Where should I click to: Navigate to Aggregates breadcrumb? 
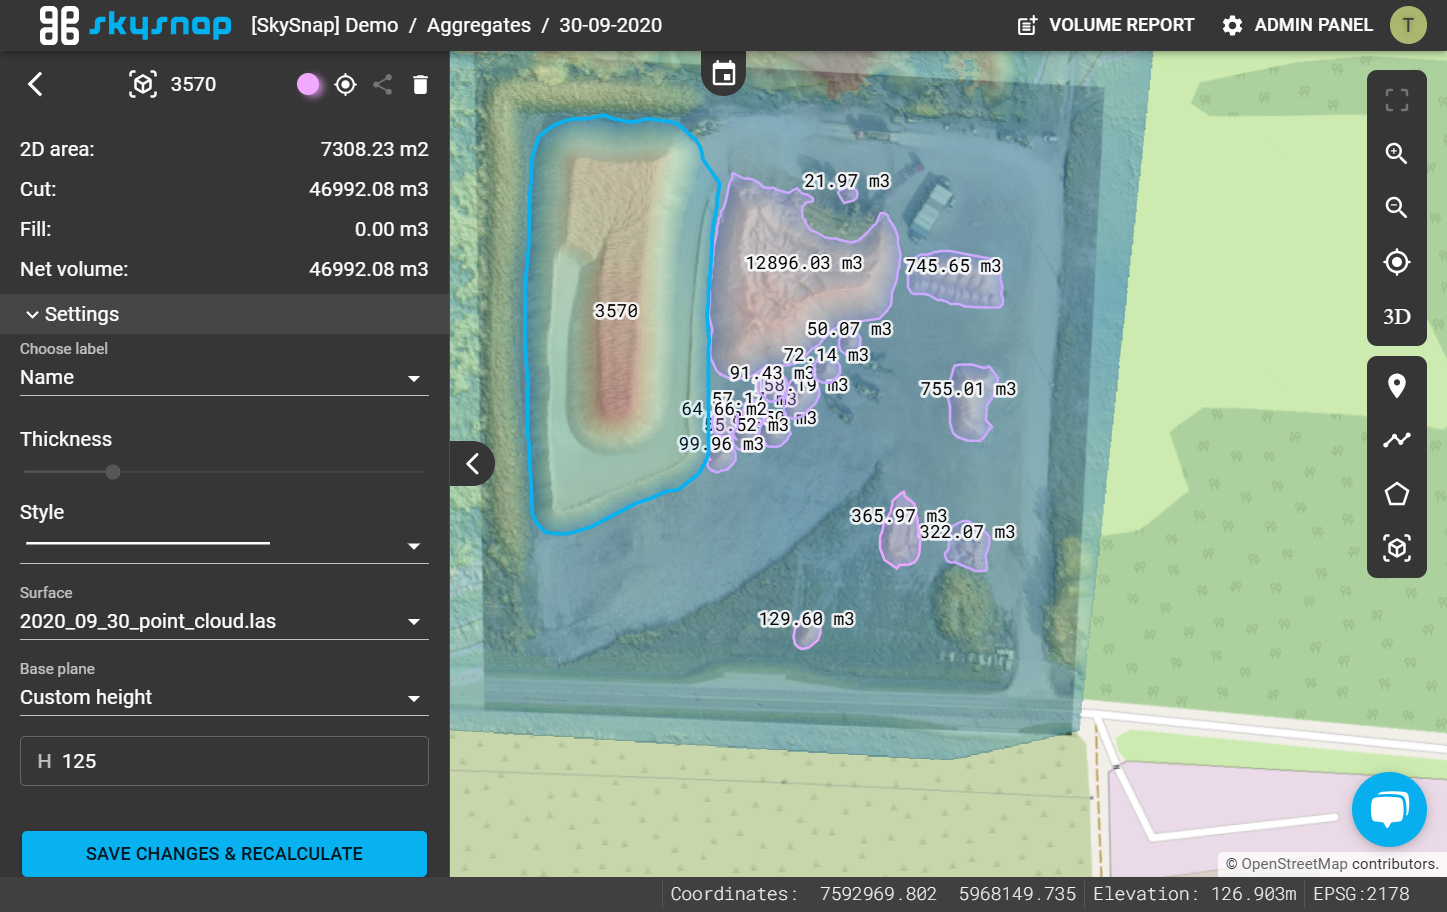[479, 25]
